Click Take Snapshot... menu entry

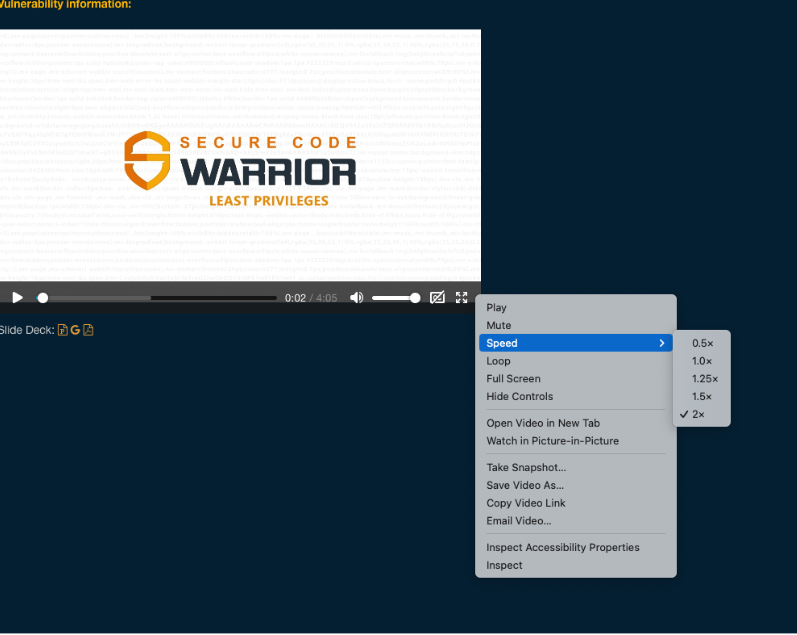coord(526,467)
